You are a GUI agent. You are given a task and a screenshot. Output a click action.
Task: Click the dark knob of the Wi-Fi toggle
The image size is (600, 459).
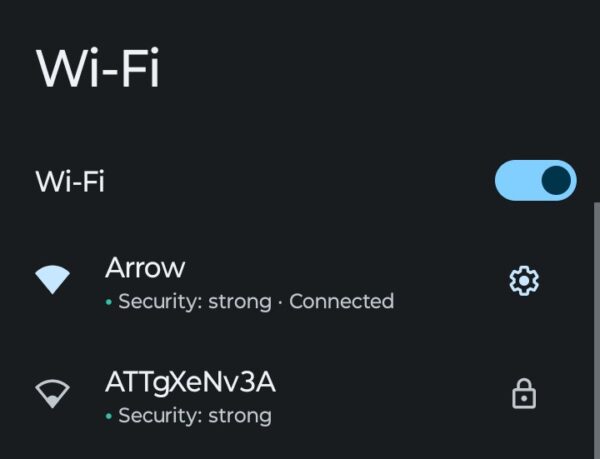point(556,181)
